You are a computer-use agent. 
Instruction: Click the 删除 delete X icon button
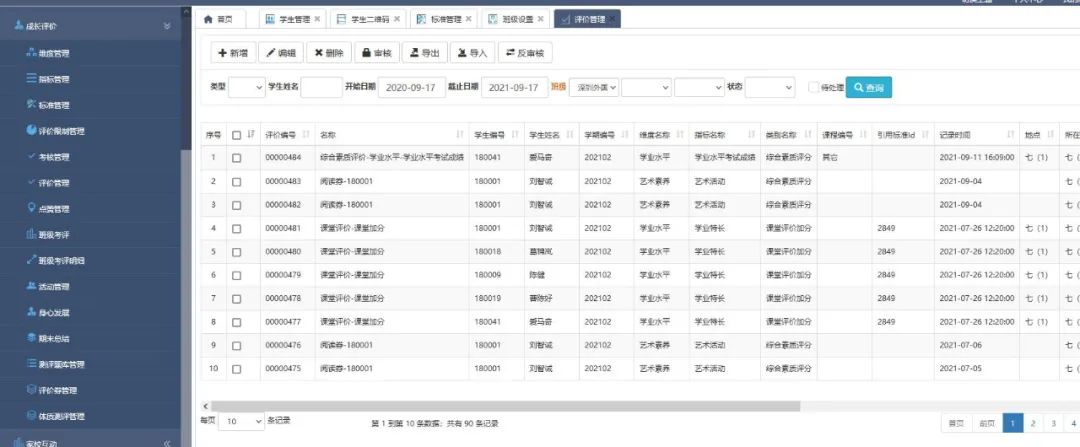pyautogui.click(x=328, y=53)
